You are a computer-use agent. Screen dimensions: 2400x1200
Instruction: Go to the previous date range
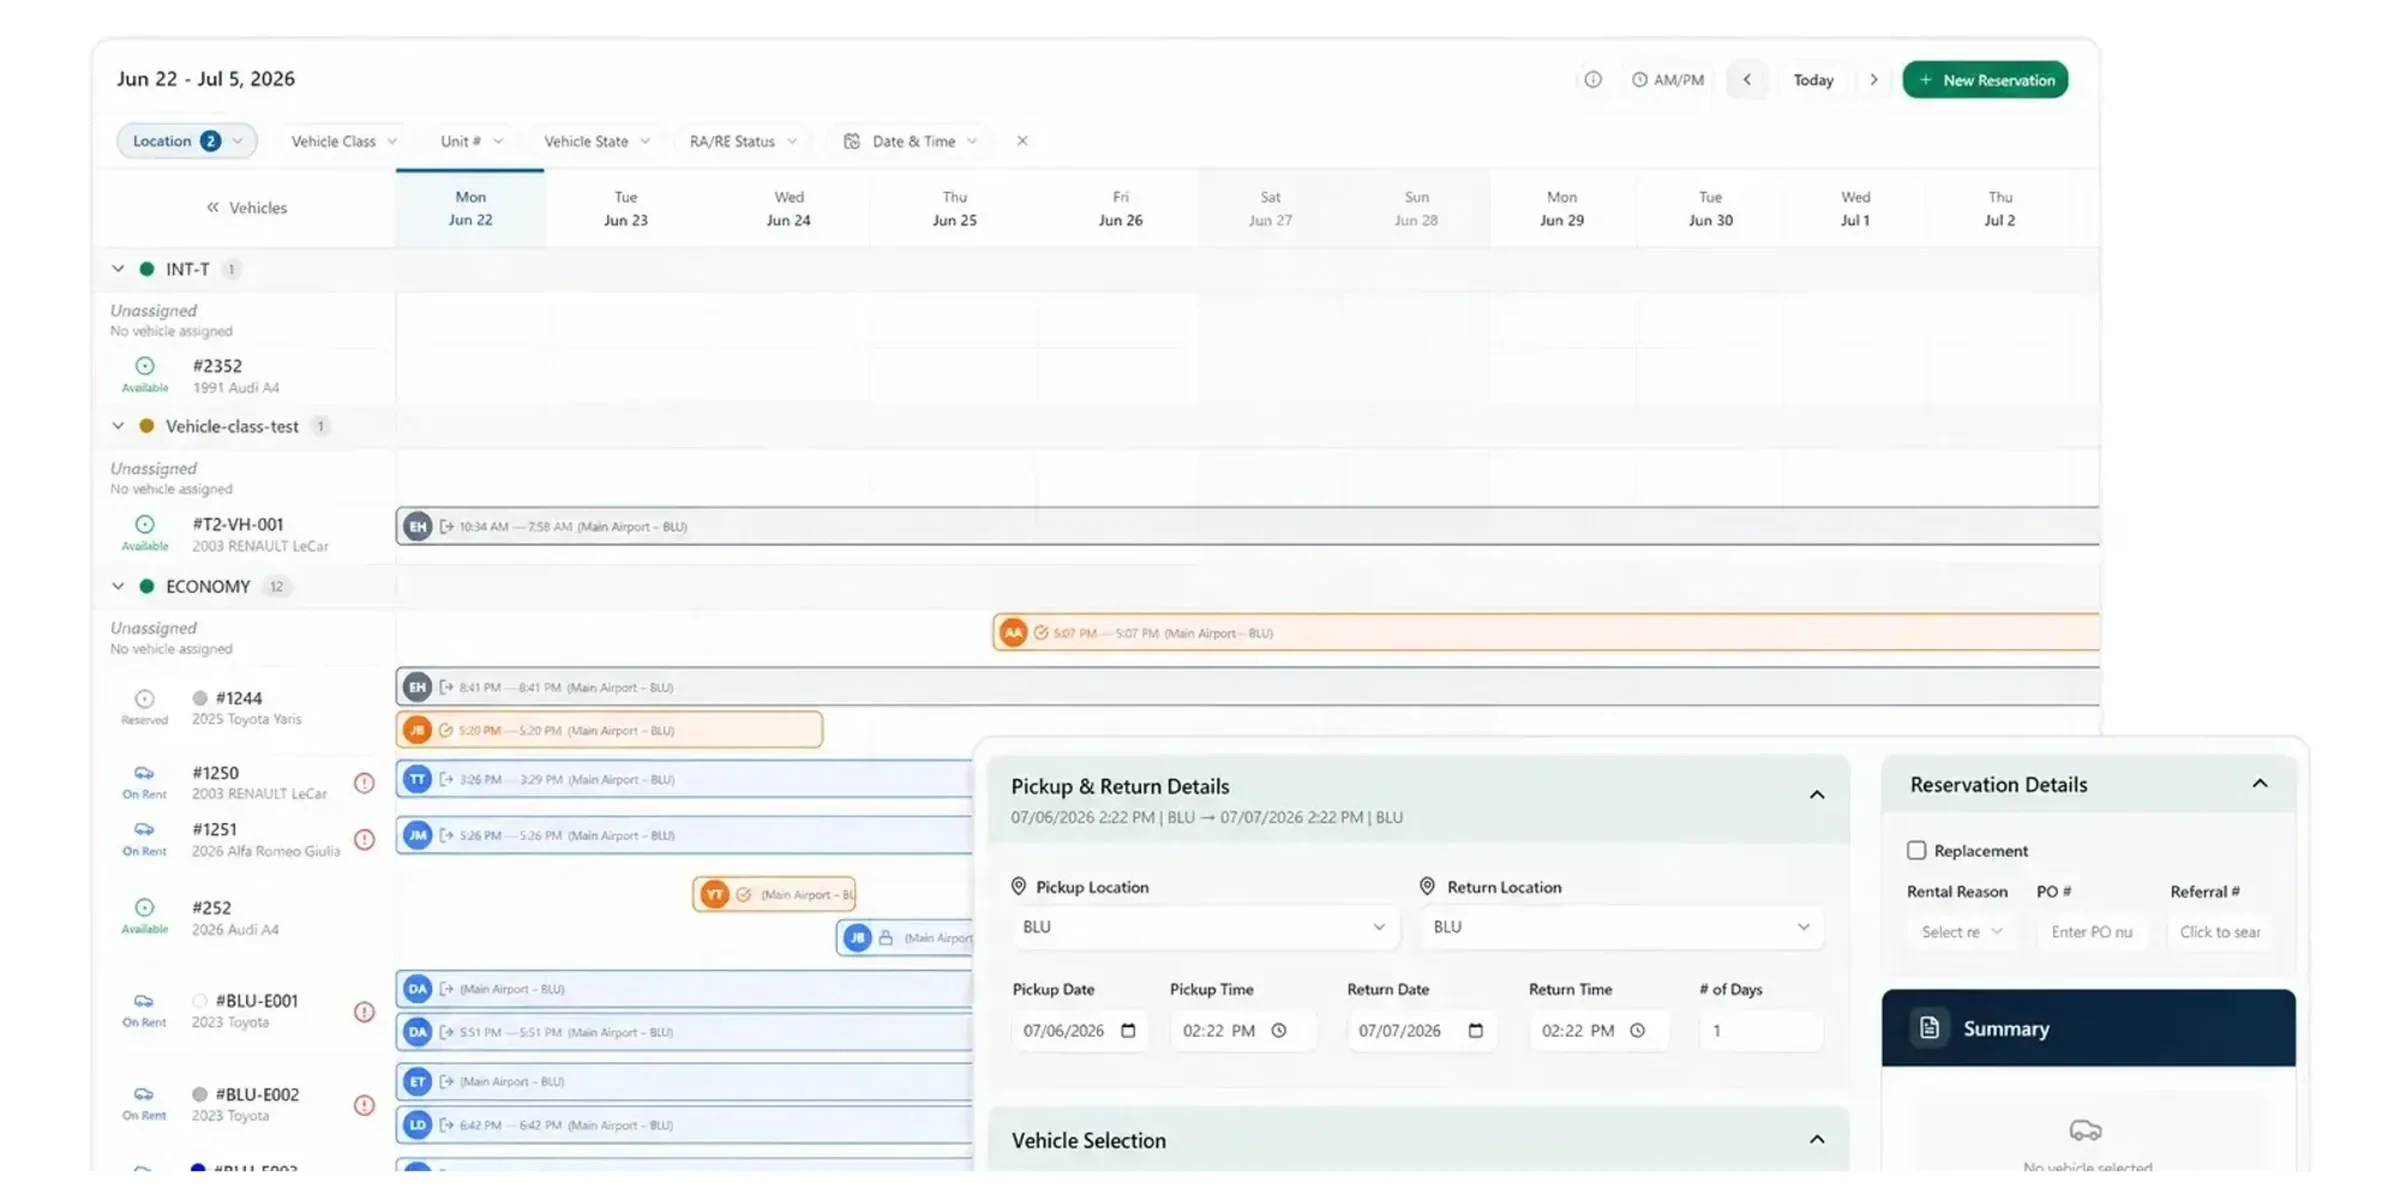point(1747,80)
